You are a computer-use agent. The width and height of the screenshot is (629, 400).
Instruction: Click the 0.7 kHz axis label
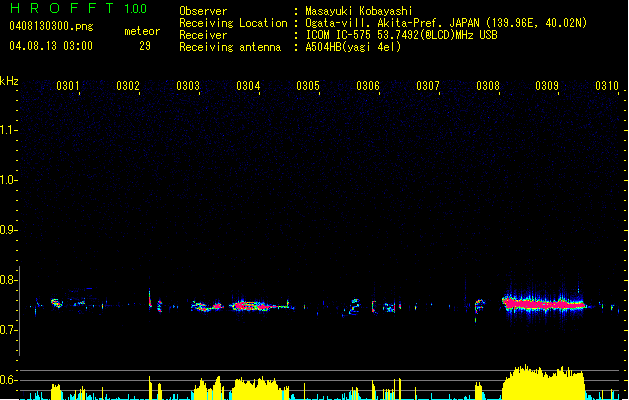click(7, 330)
